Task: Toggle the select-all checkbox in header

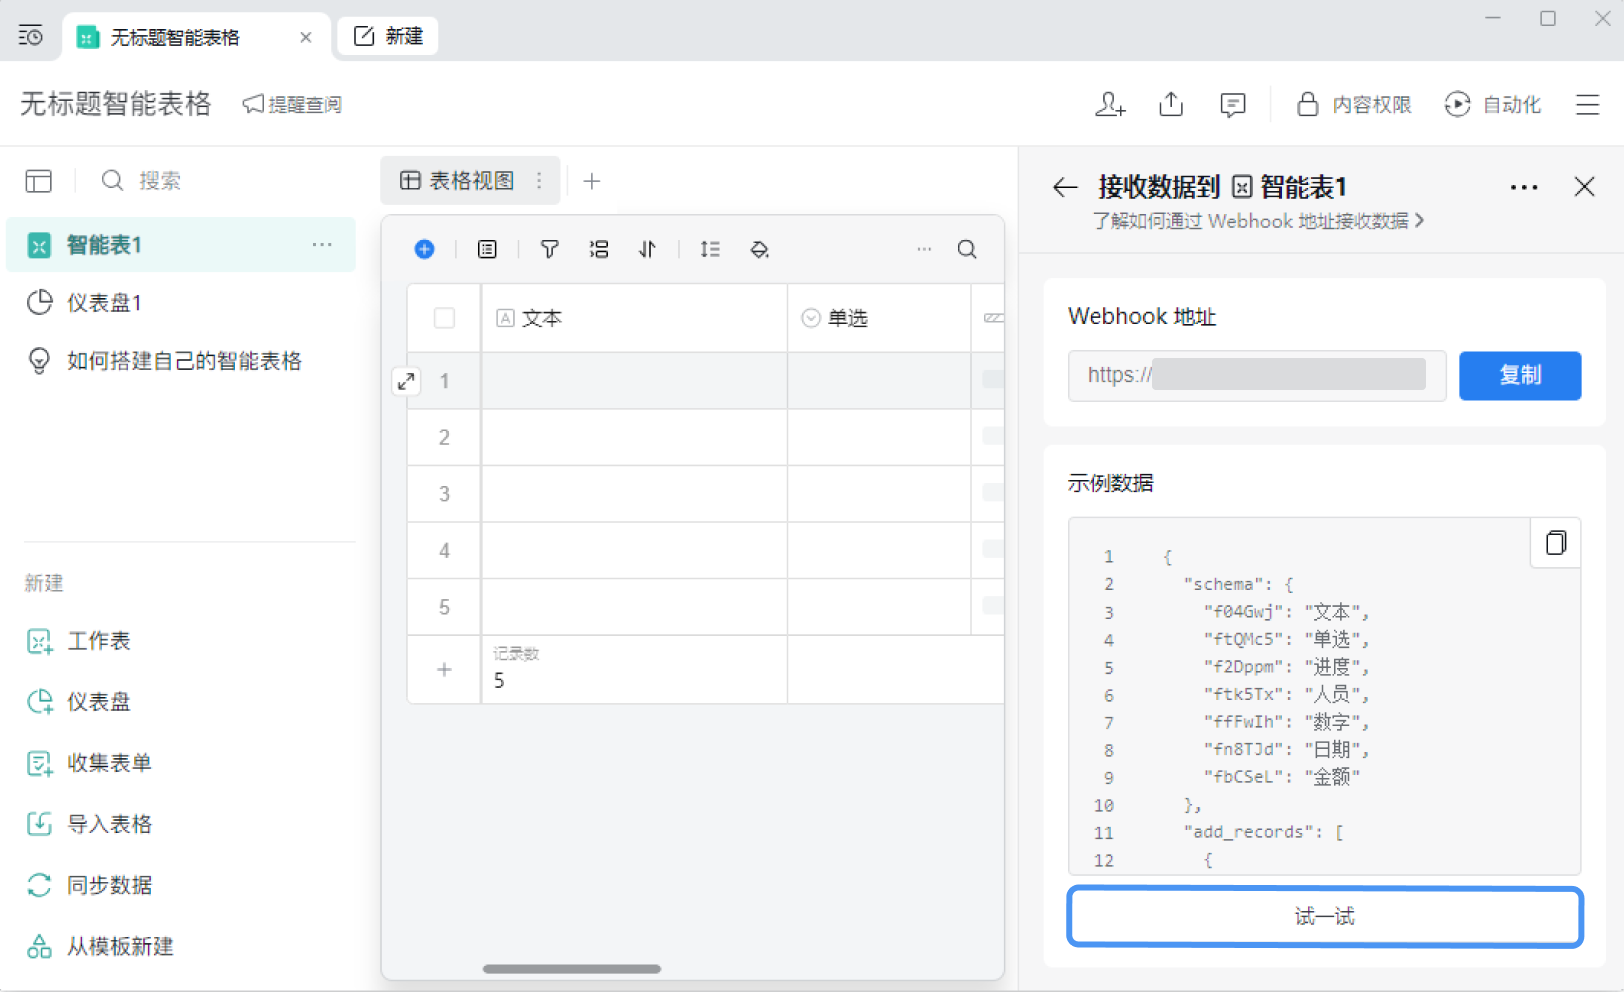Action: click(445, 318)
